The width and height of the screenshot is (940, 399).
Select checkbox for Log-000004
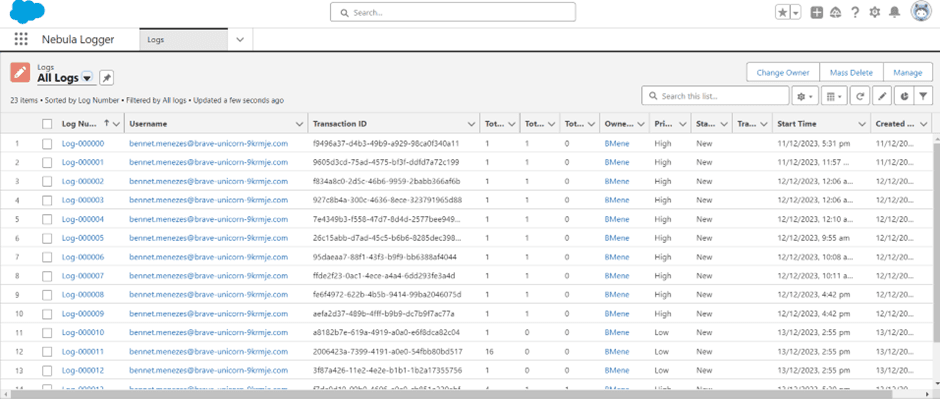click(47, 219)
